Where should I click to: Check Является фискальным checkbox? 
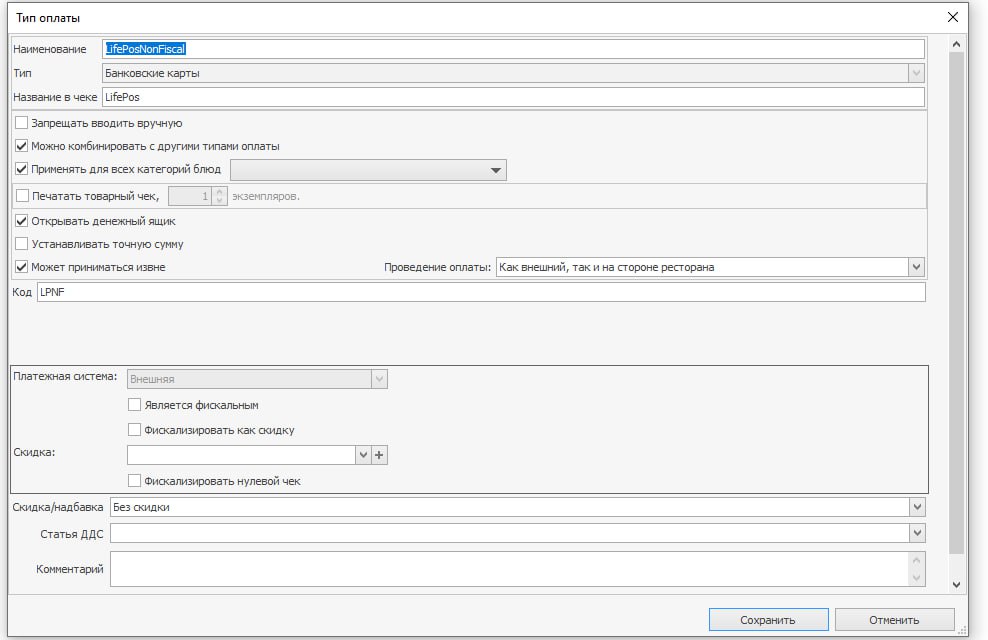click(x=134, y=405)
